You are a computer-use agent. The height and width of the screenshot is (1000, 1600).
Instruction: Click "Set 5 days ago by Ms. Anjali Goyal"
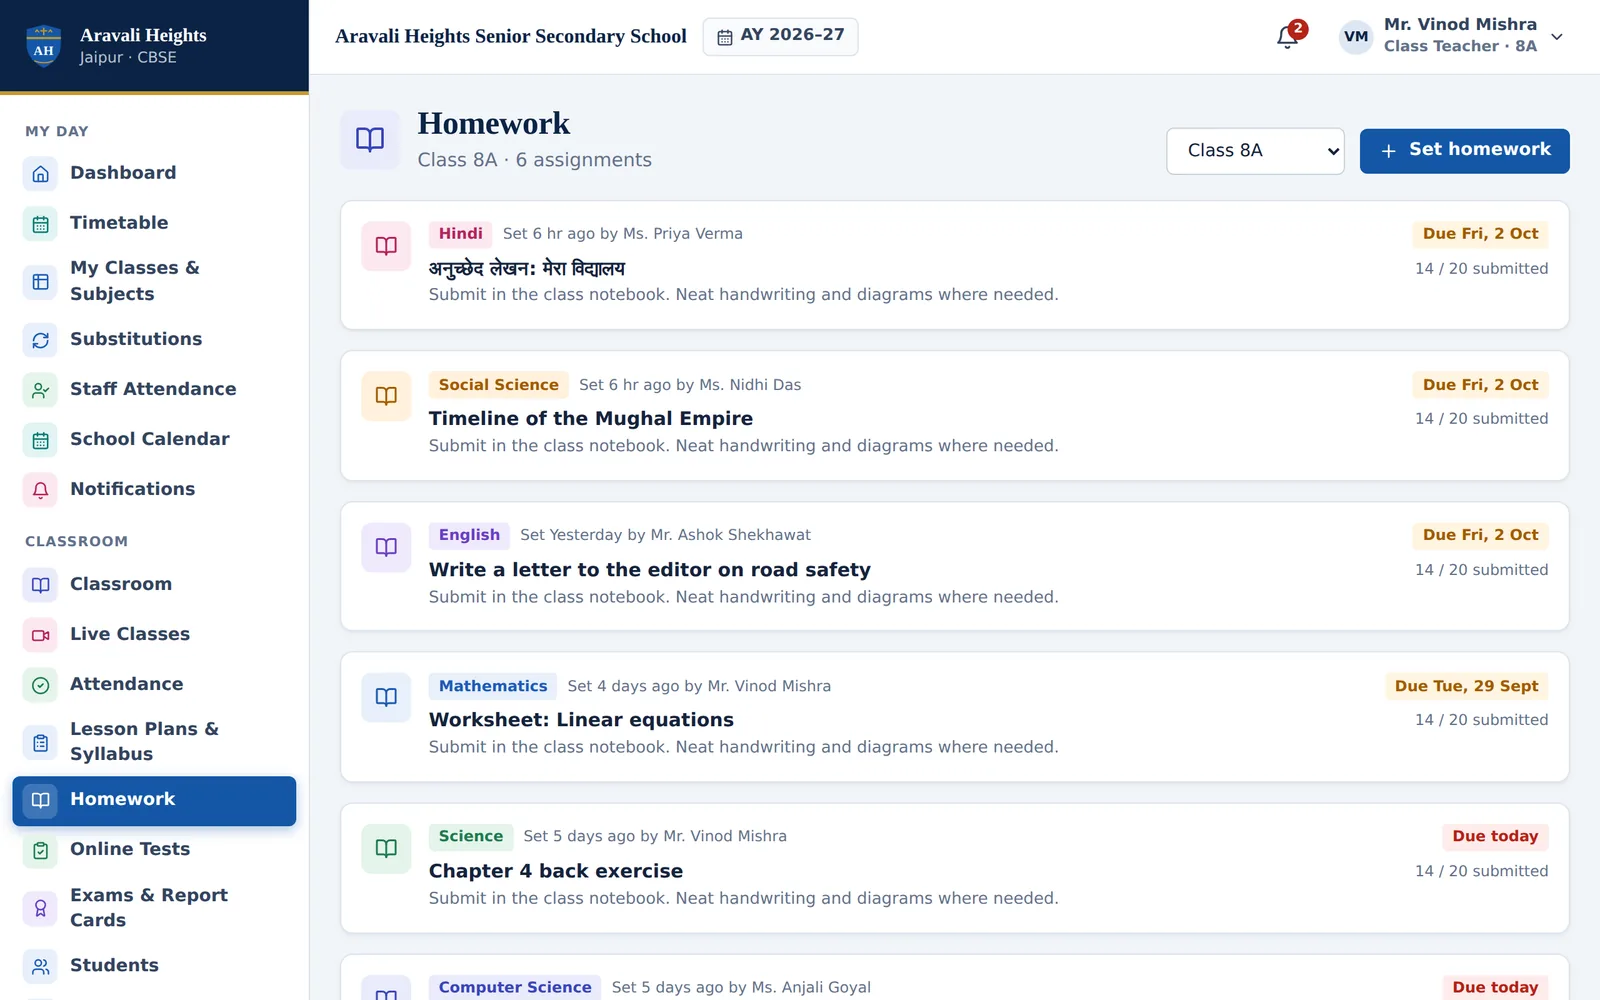[x=741, y=987]
